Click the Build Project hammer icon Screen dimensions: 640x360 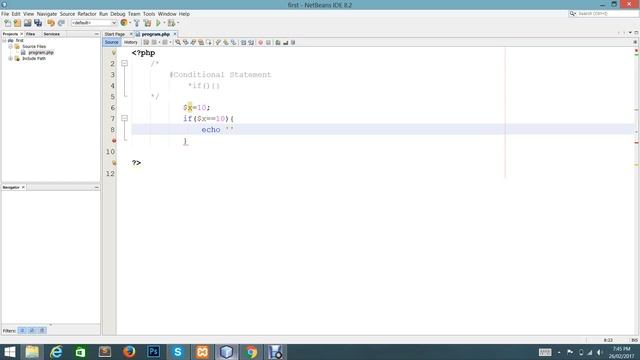click(x=137, y=23)
